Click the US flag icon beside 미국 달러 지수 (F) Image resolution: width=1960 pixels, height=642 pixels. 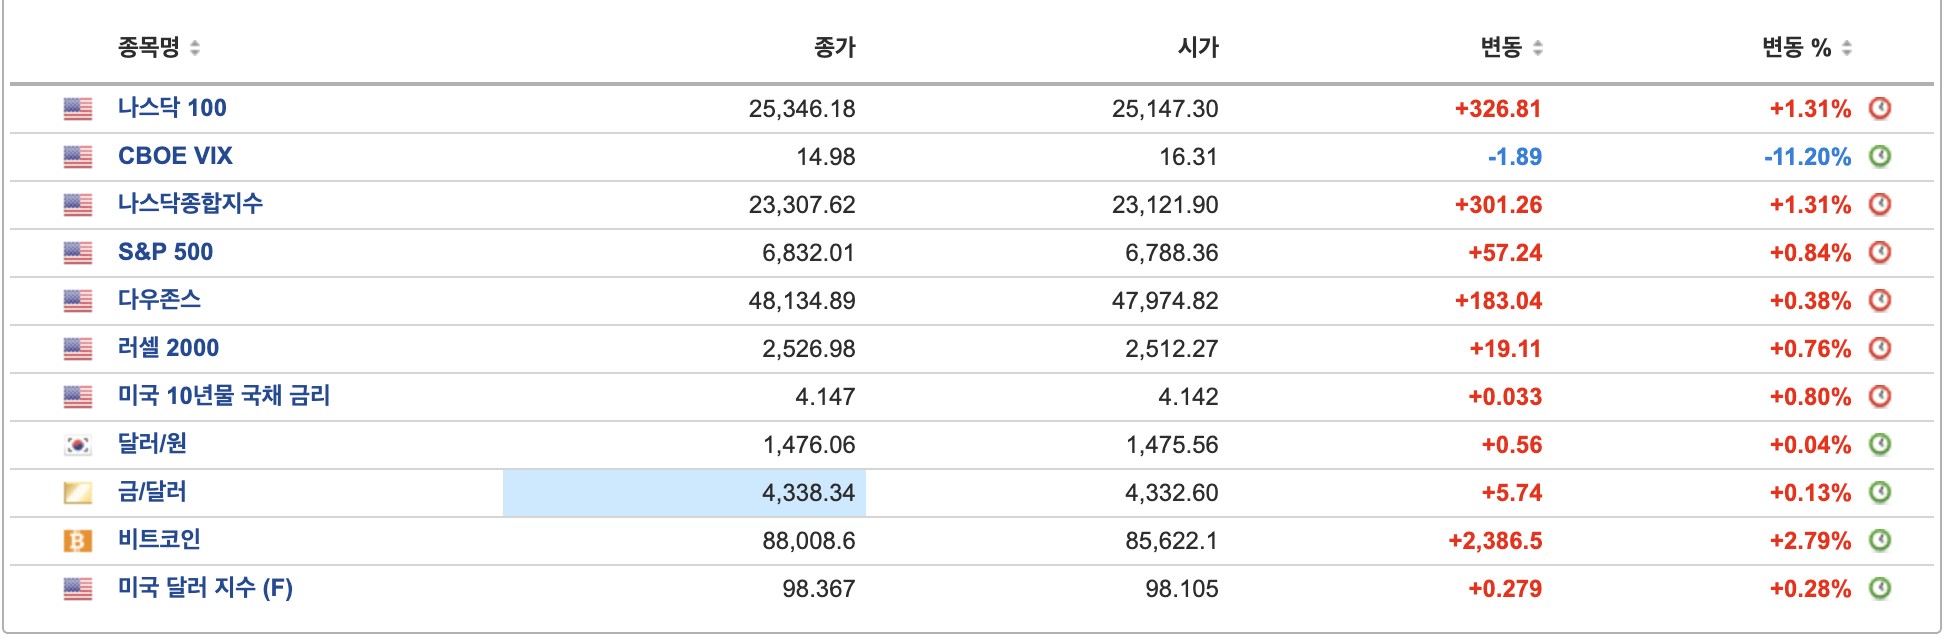tap(78, 589)
